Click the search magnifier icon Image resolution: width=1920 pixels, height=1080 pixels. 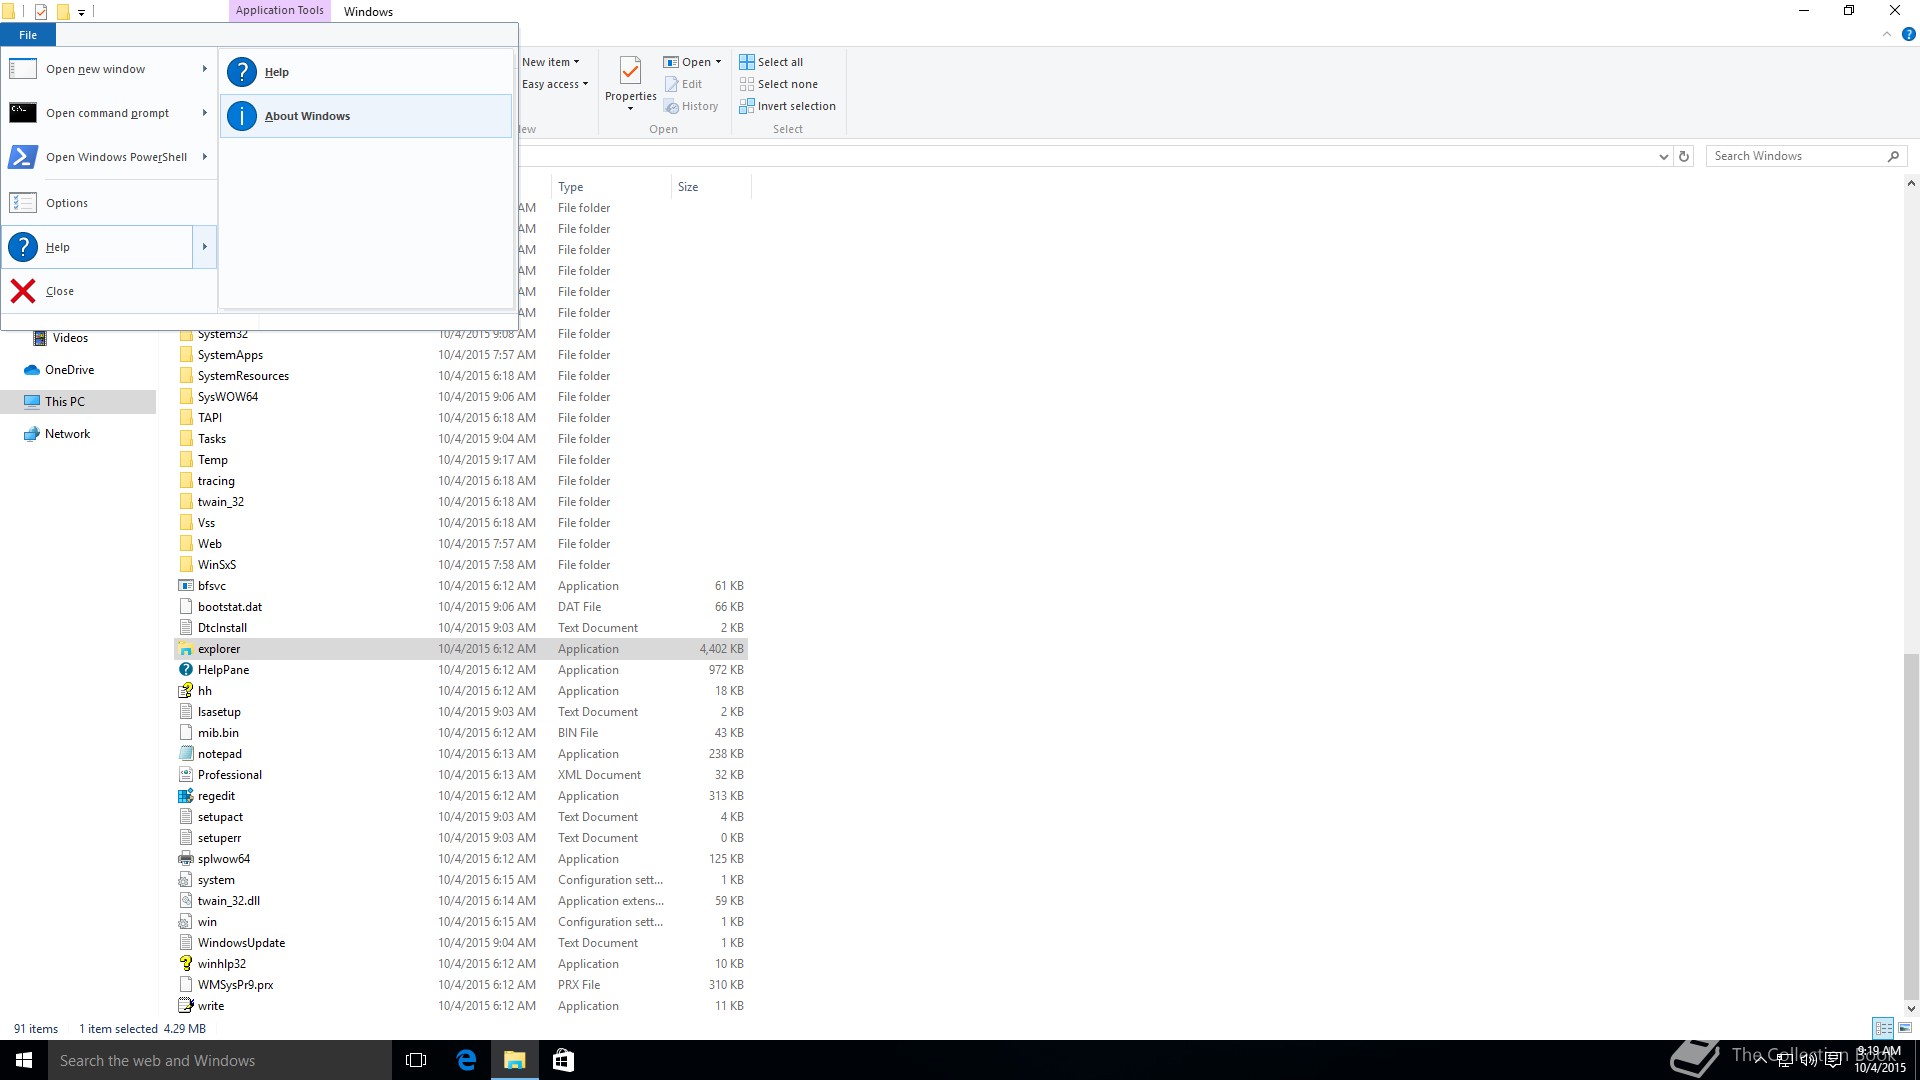1893,156
